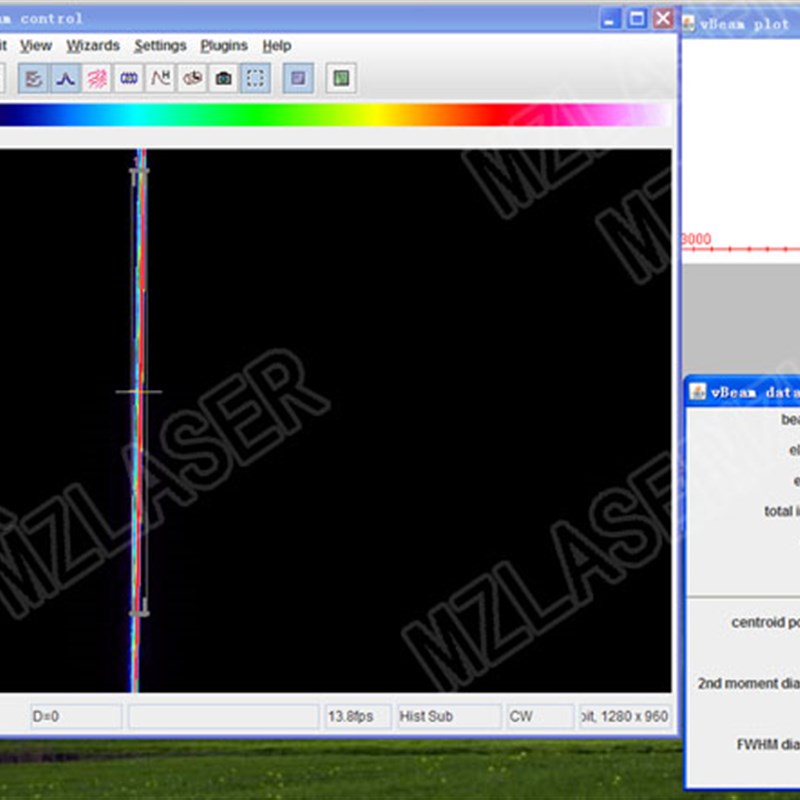Click the CW mode status field
The width and height of the screenshot is (800, 800).
pyautogui.click(x=540, y=717)
